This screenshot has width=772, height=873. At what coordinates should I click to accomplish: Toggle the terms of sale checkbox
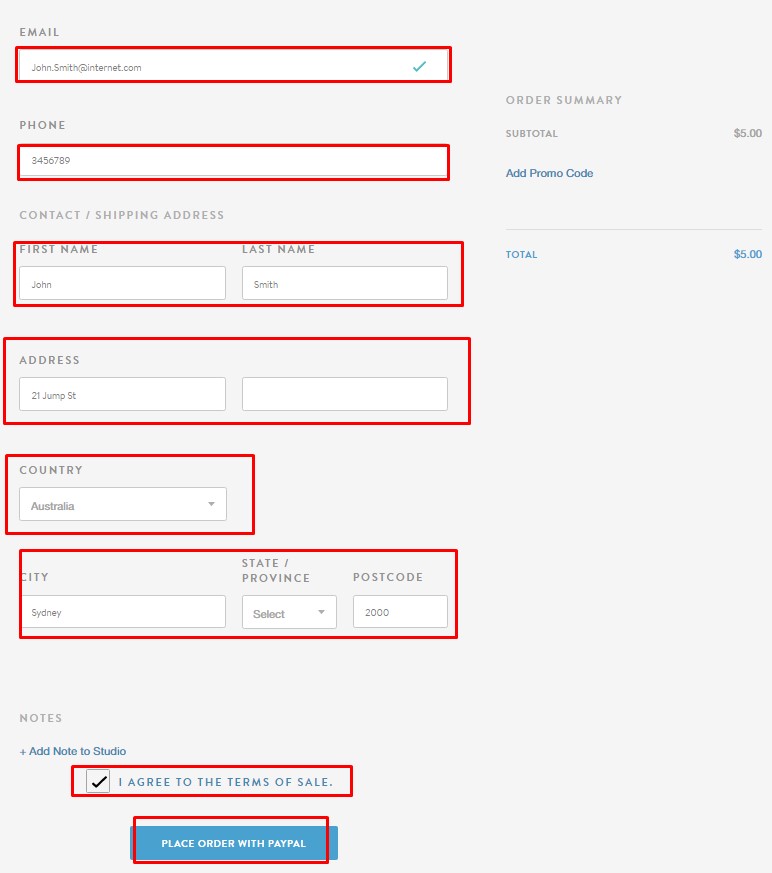click(98, 782)
